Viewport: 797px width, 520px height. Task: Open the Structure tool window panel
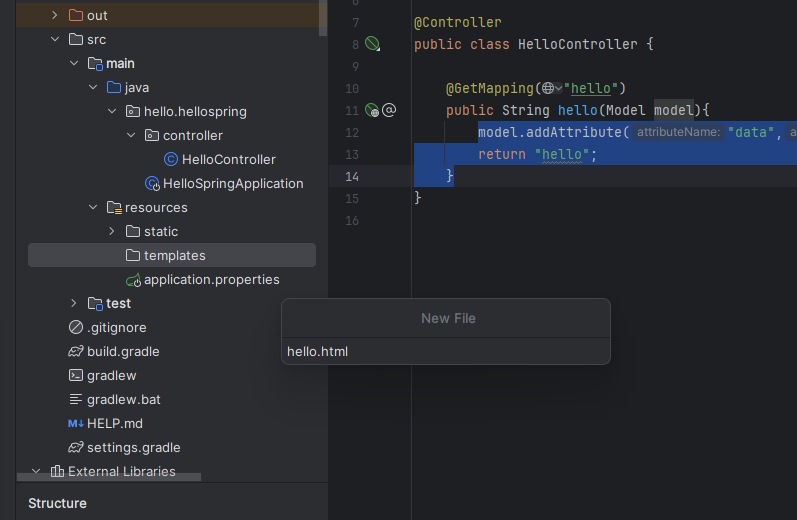pos(57,503)
